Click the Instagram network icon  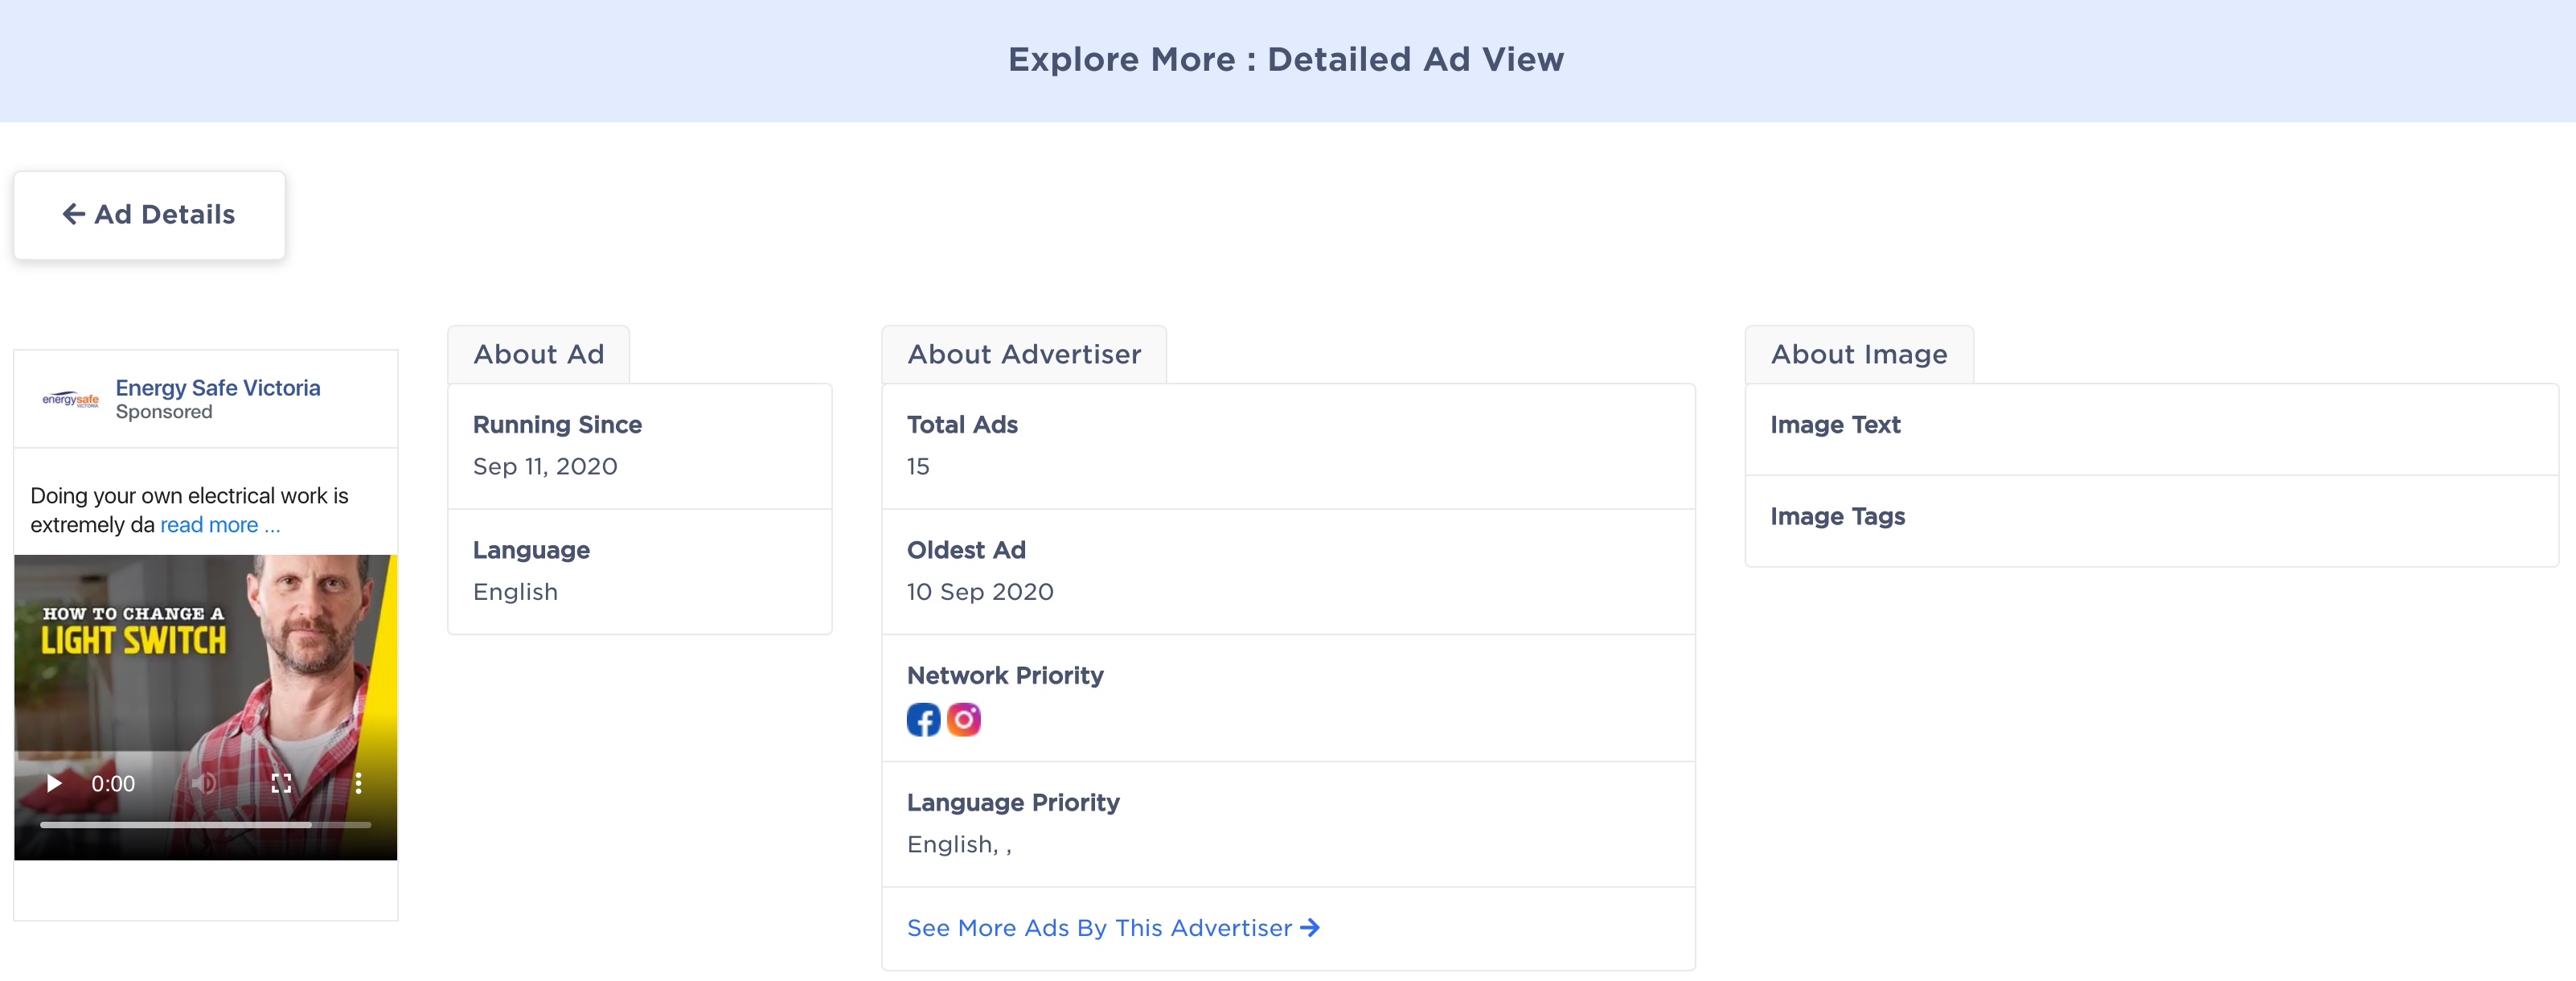(963, 719)
